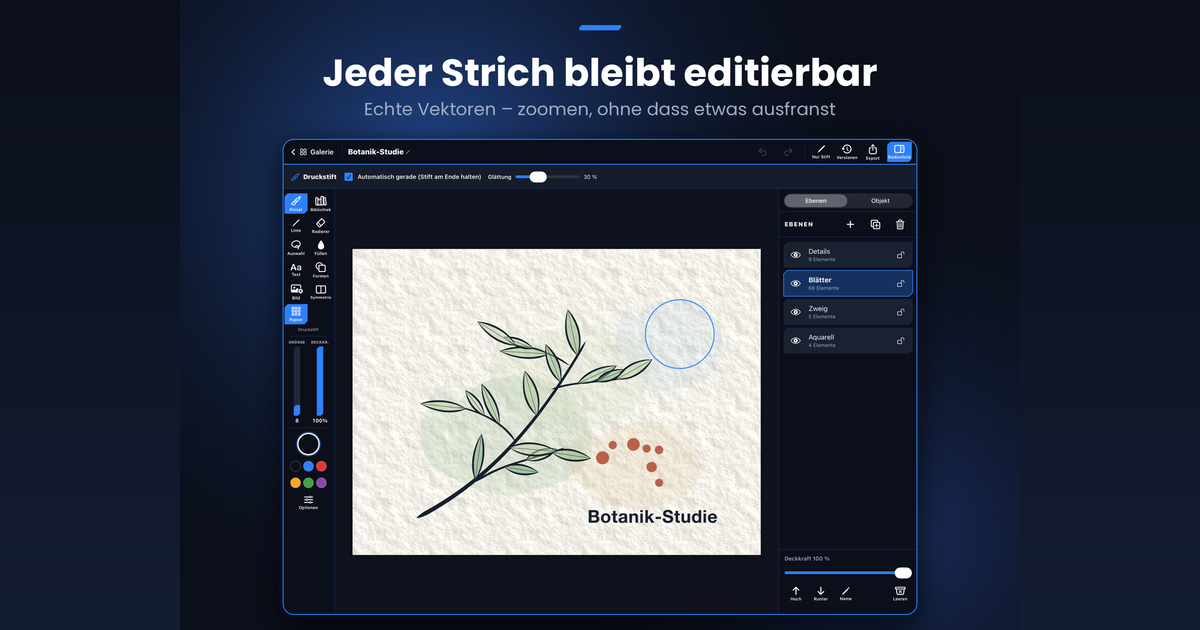1200x630 pixels.
Task: Hide the Blätter layer
Action: click(x=796, y=284)
